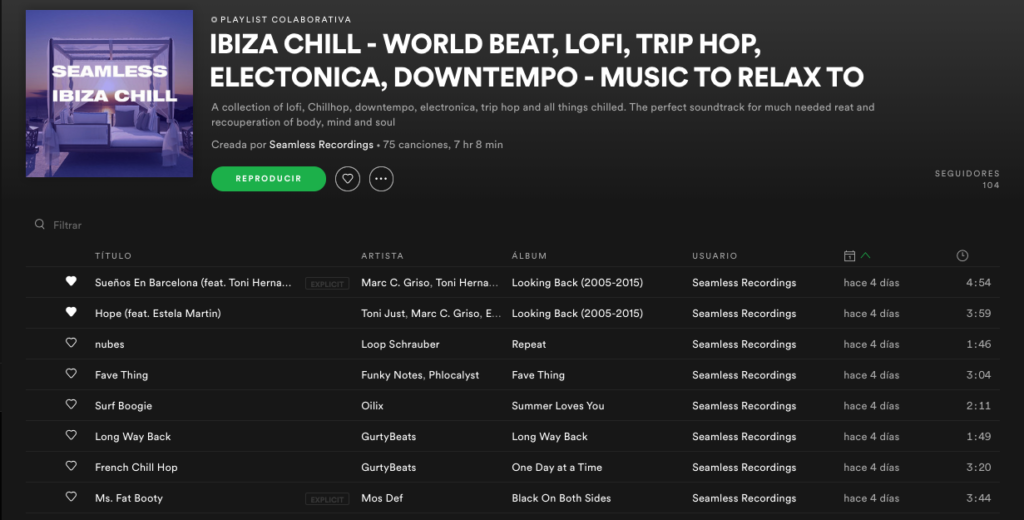Screen dimensions: 1024x520
Task: Click the PLAYLIST COLABORATIVA label
Action: tap(285, 20)
